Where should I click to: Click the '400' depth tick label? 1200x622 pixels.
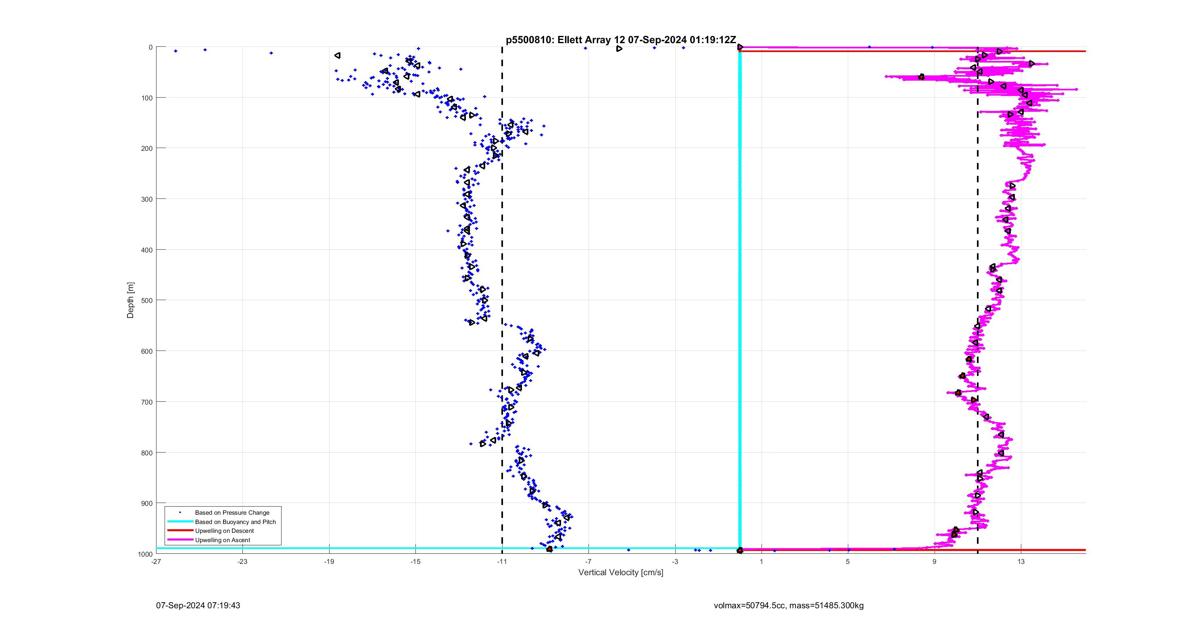[146, 250]
